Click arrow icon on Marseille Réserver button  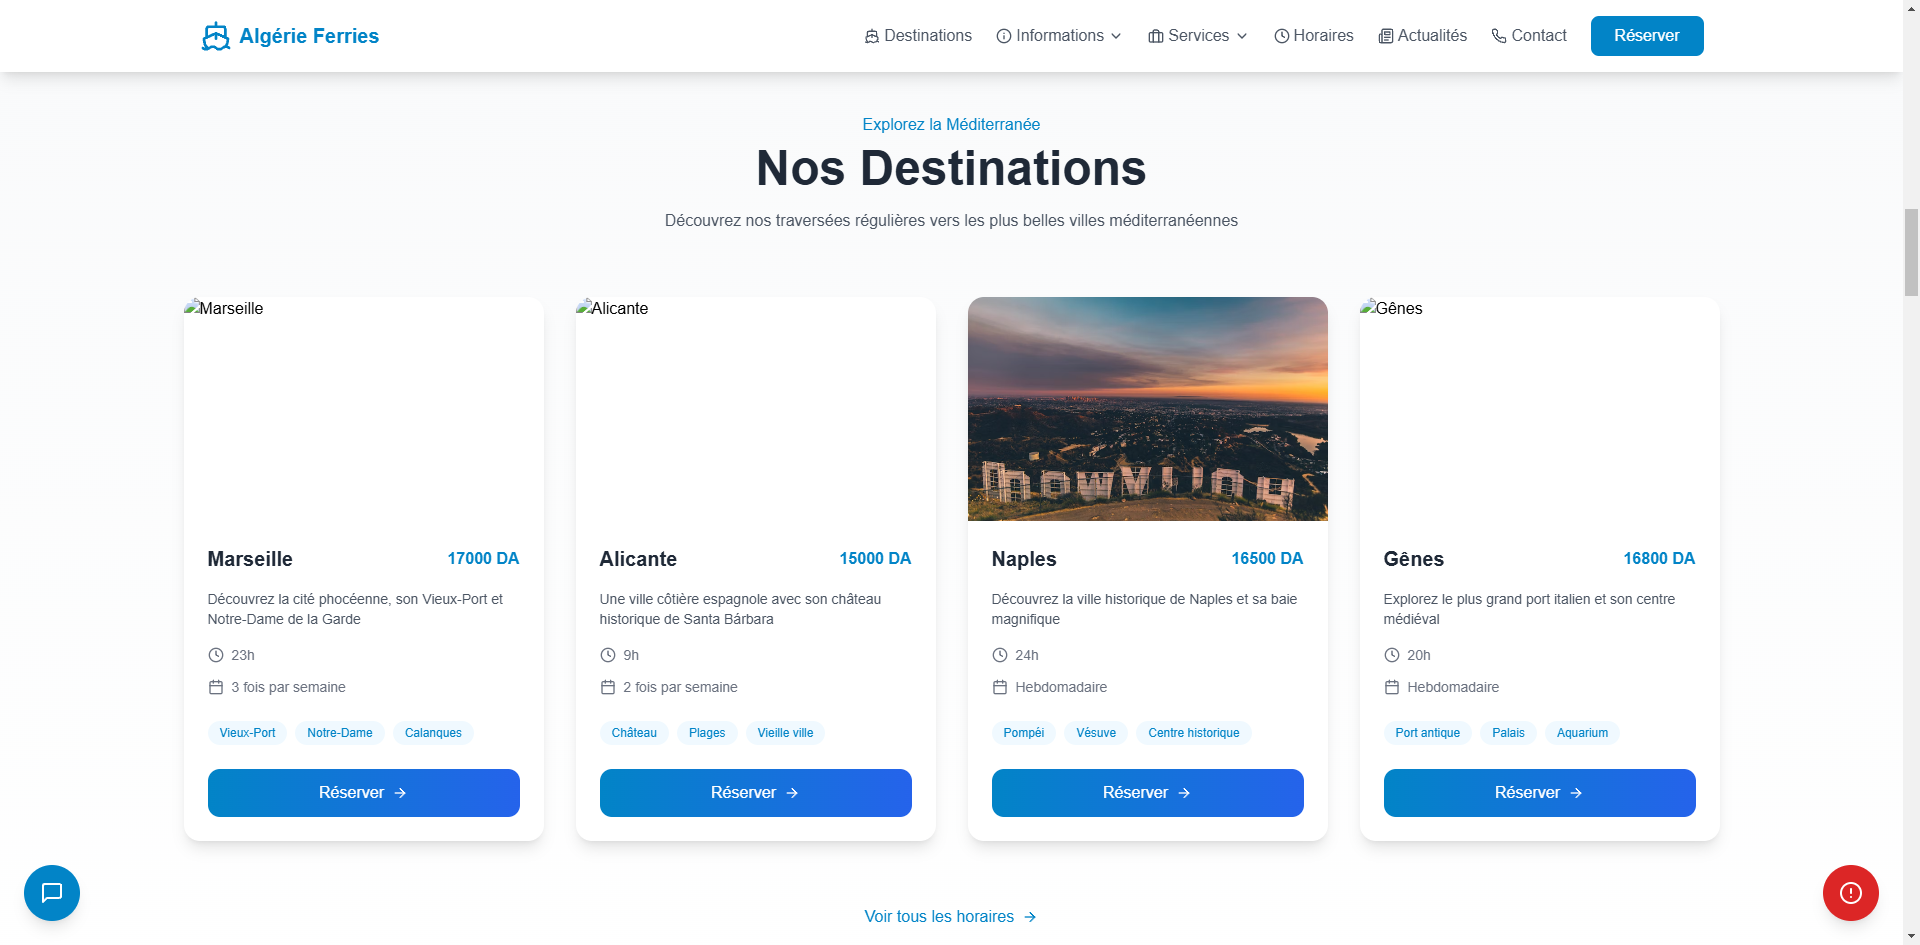coord(400,793)
